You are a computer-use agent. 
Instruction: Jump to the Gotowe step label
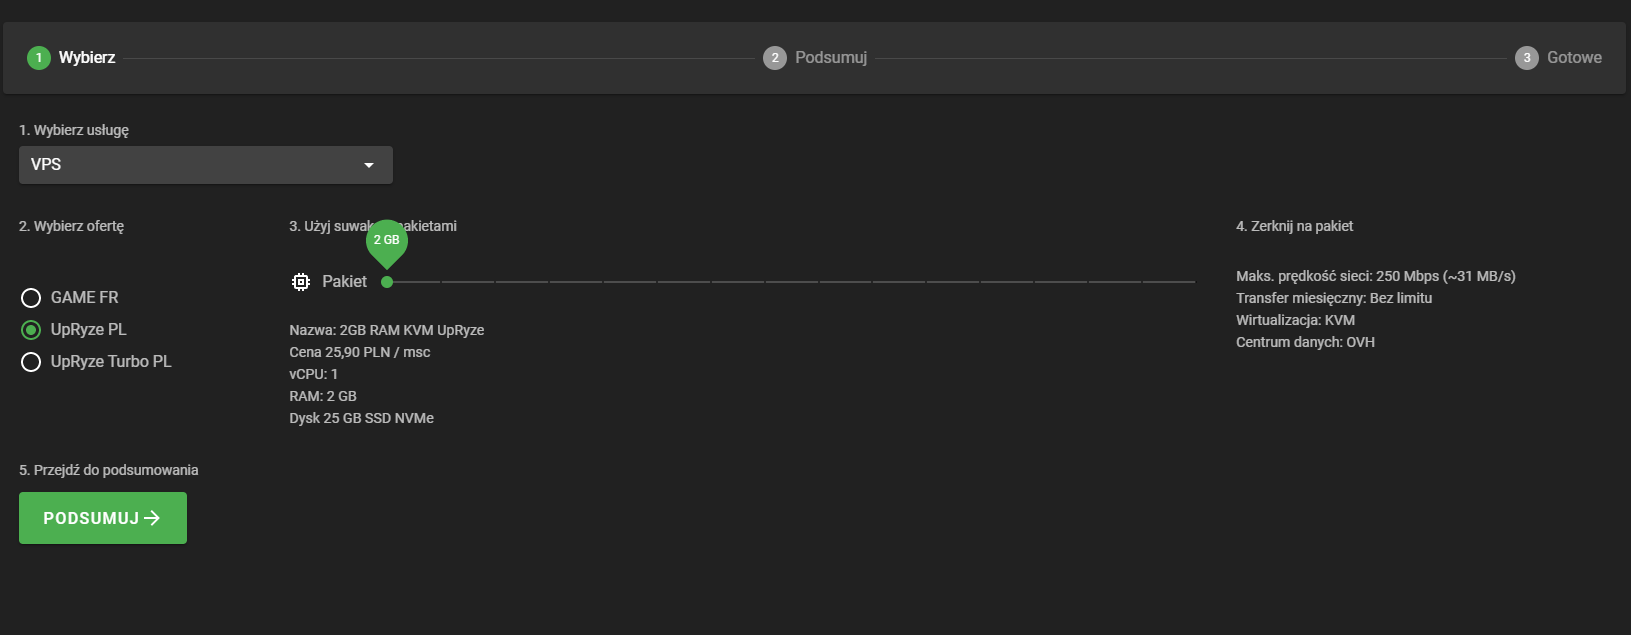tap(1574, 58)
